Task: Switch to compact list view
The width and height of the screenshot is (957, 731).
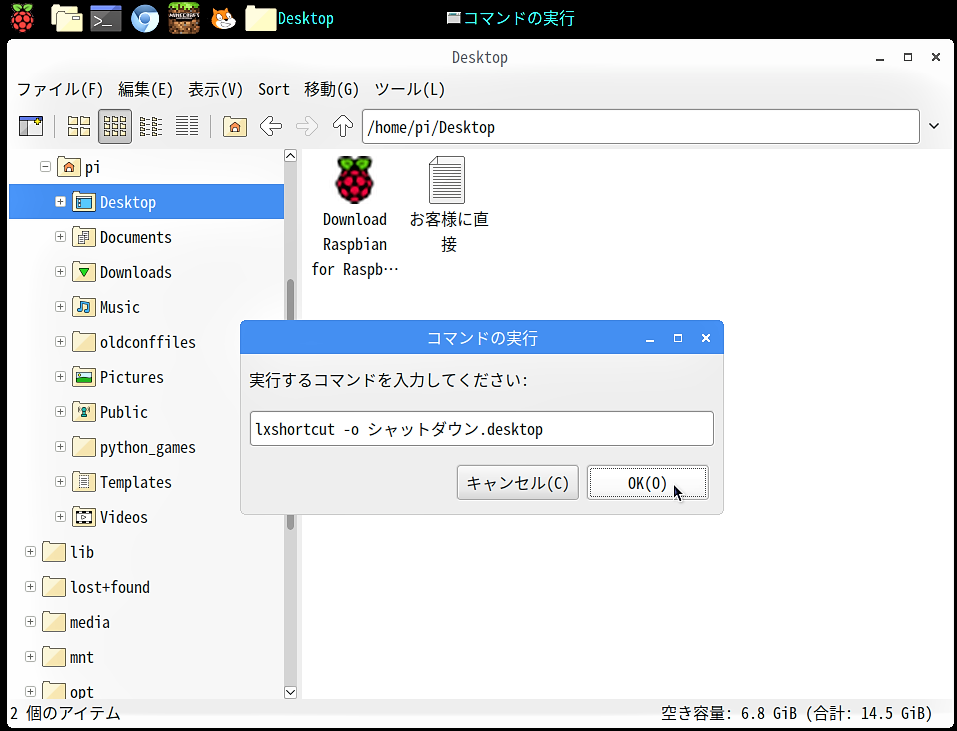Action: pos(151,126)
